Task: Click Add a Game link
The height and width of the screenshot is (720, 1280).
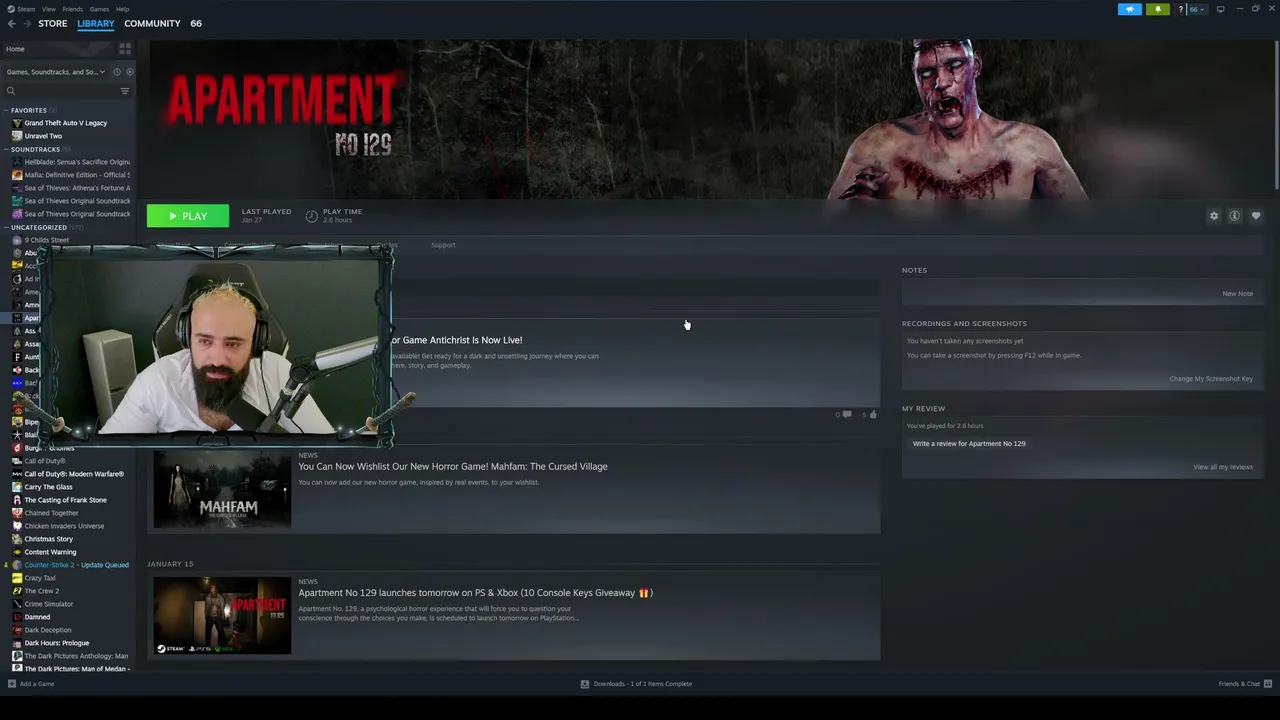Action: pos(37,684)
